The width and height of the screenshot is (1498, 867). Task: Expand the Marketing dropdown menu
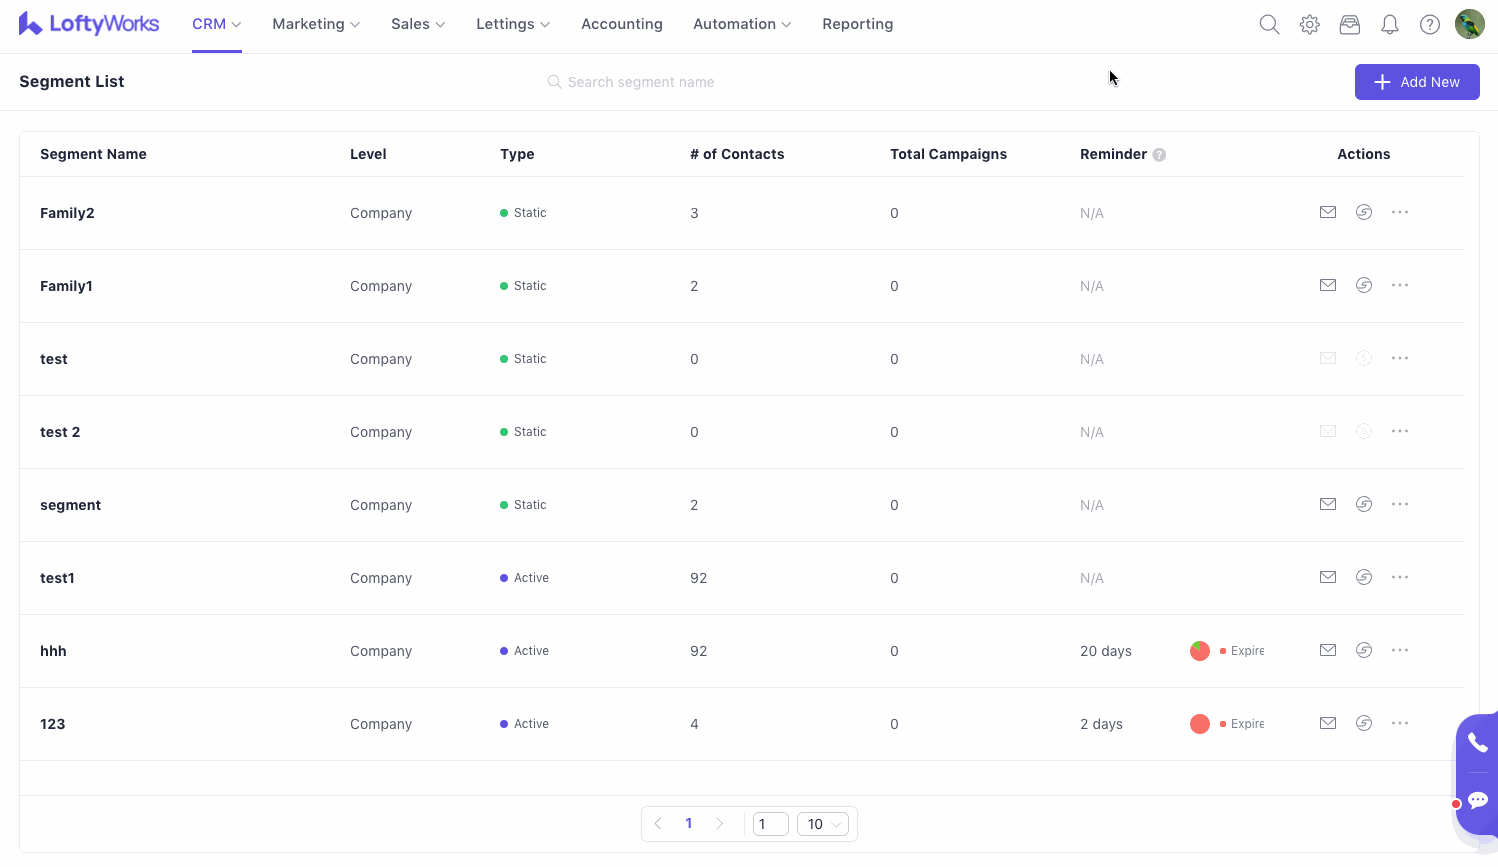pyautogui.click(x=315, y=24)
